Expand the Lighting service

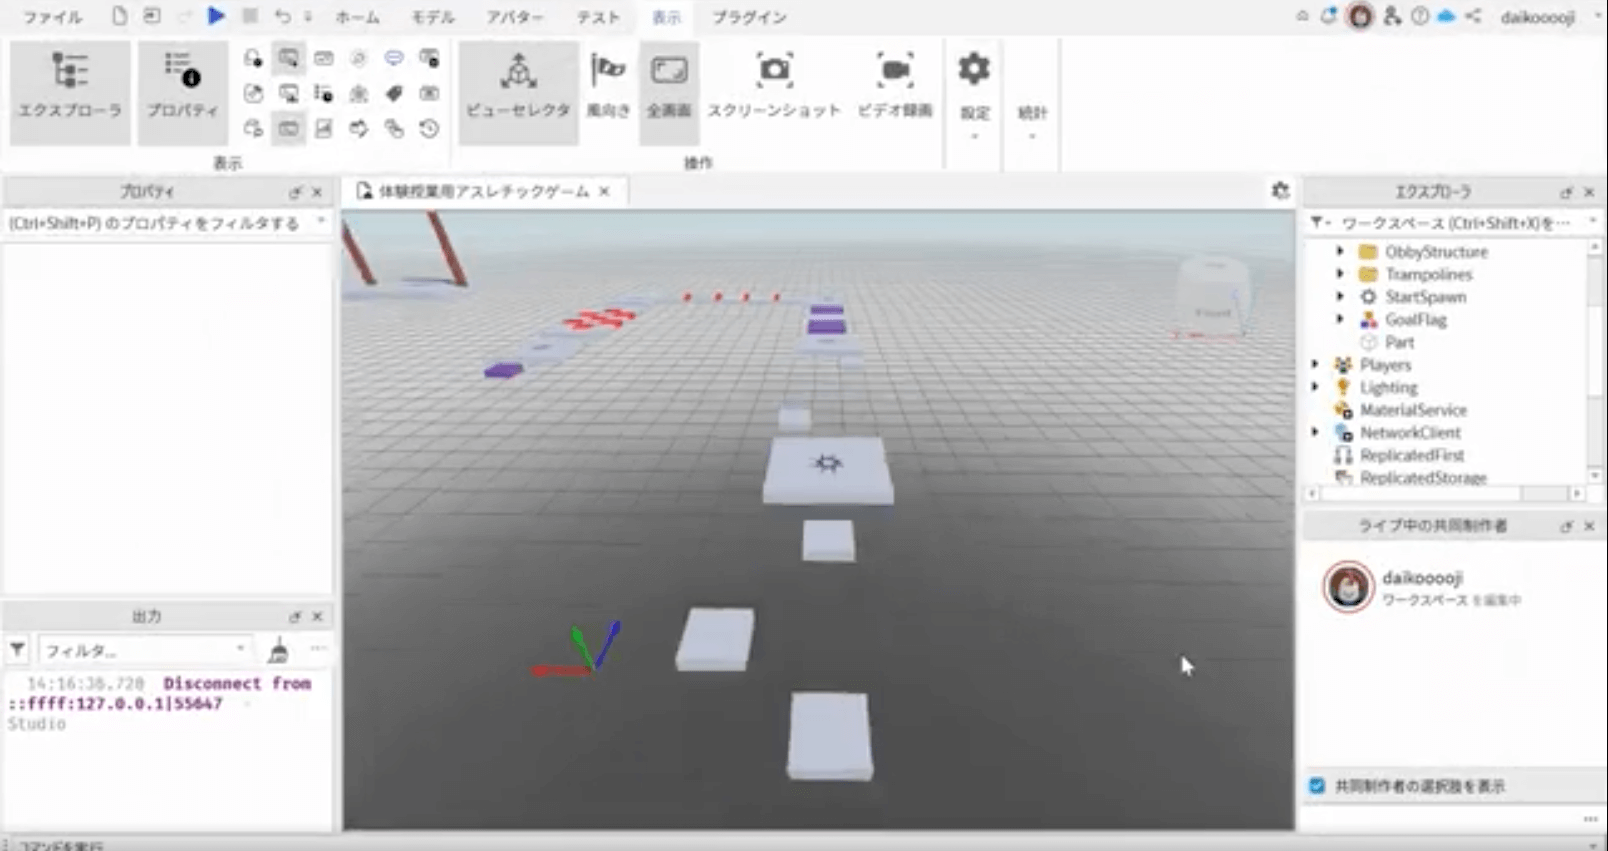coord(1315,387)
